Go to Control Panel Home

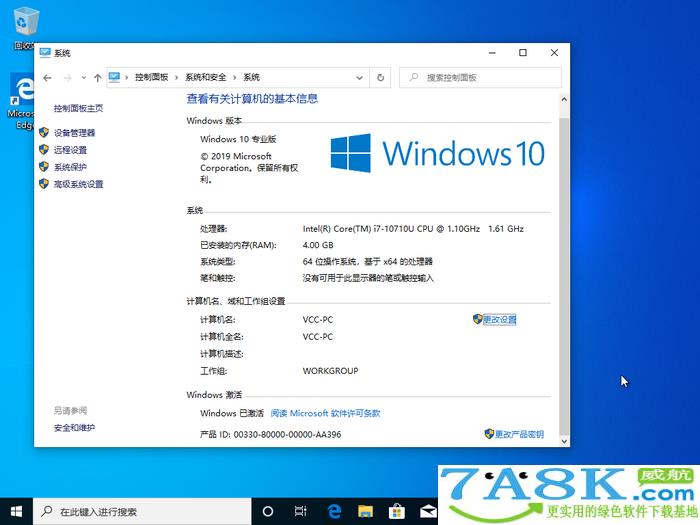click(x=78, y=108)
